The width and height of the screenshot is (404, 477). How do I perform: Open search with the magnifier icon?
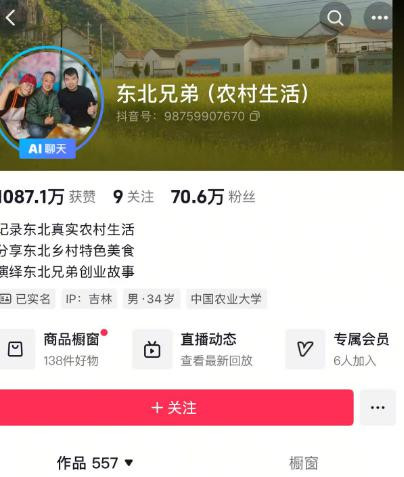point(335,18)
